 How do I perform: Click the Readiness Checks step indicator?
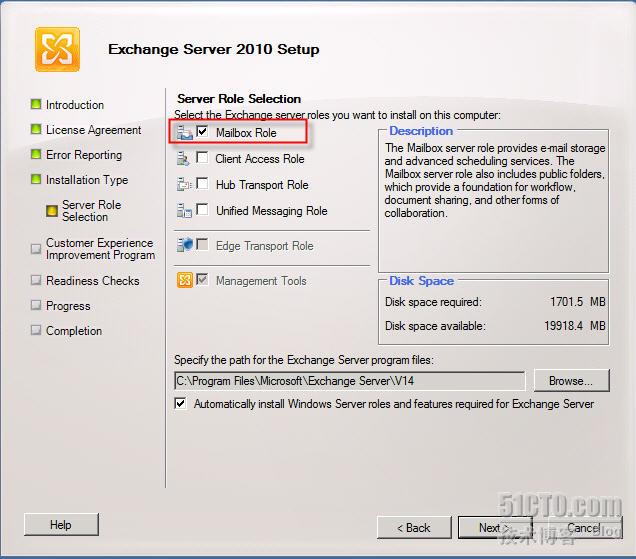coord(36,280)
